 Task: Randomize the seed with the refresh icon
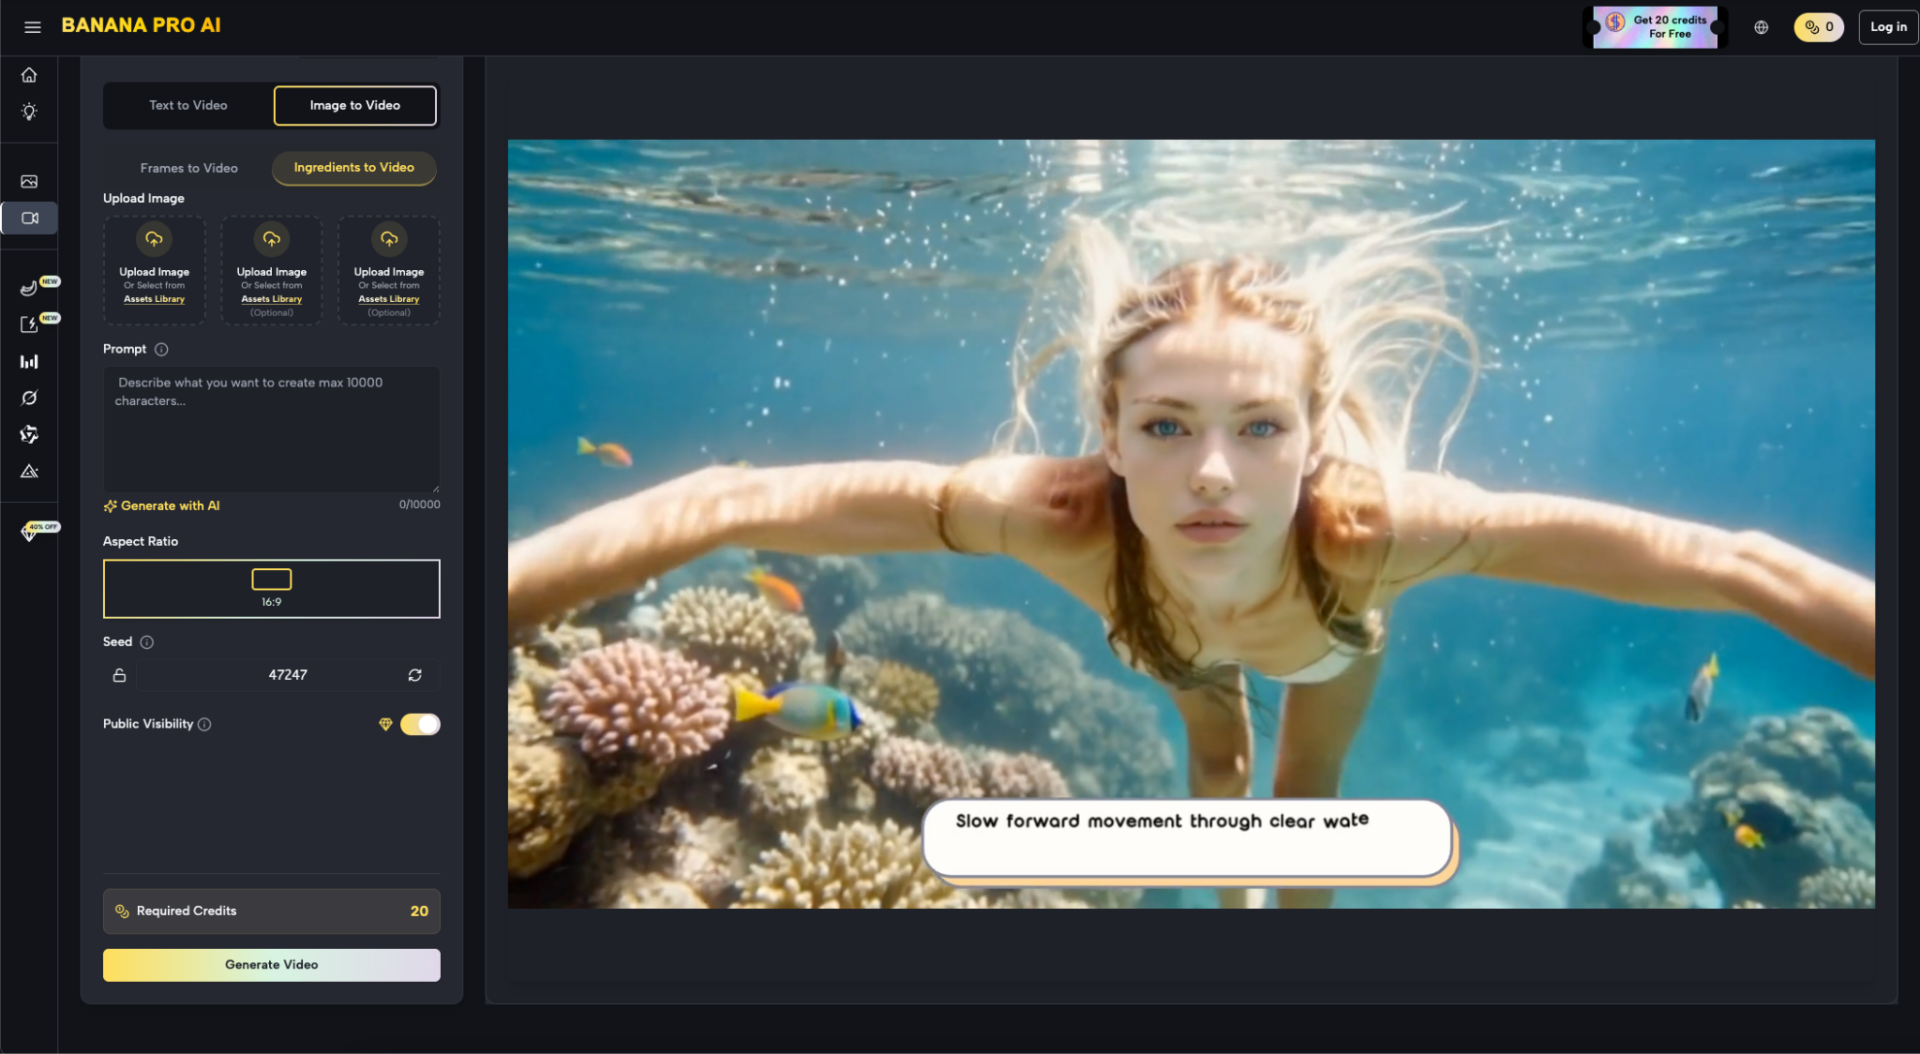pyautogui.click(x=414, y=675)
